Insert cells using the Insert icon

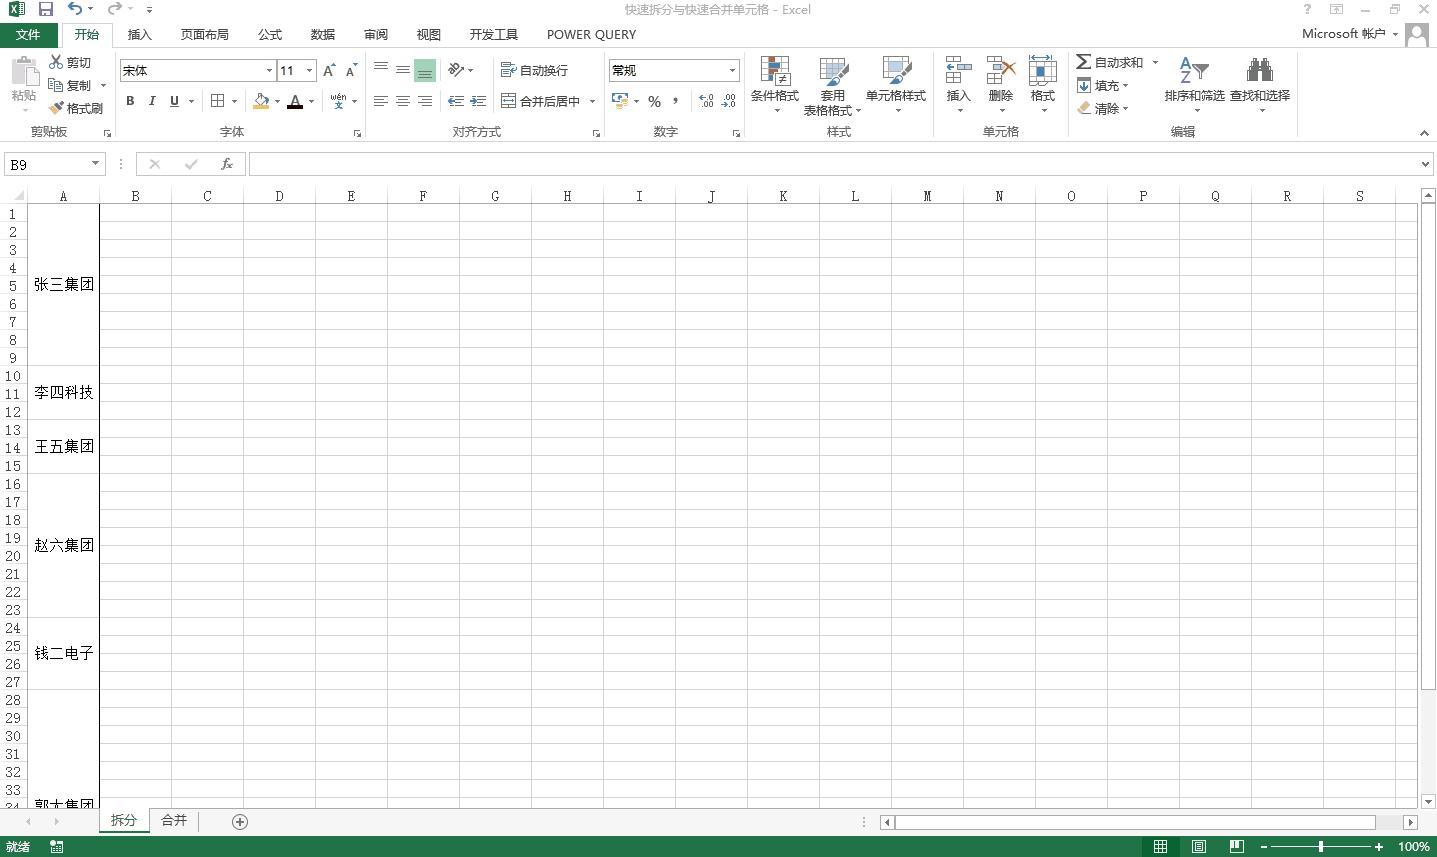(959, 71)
